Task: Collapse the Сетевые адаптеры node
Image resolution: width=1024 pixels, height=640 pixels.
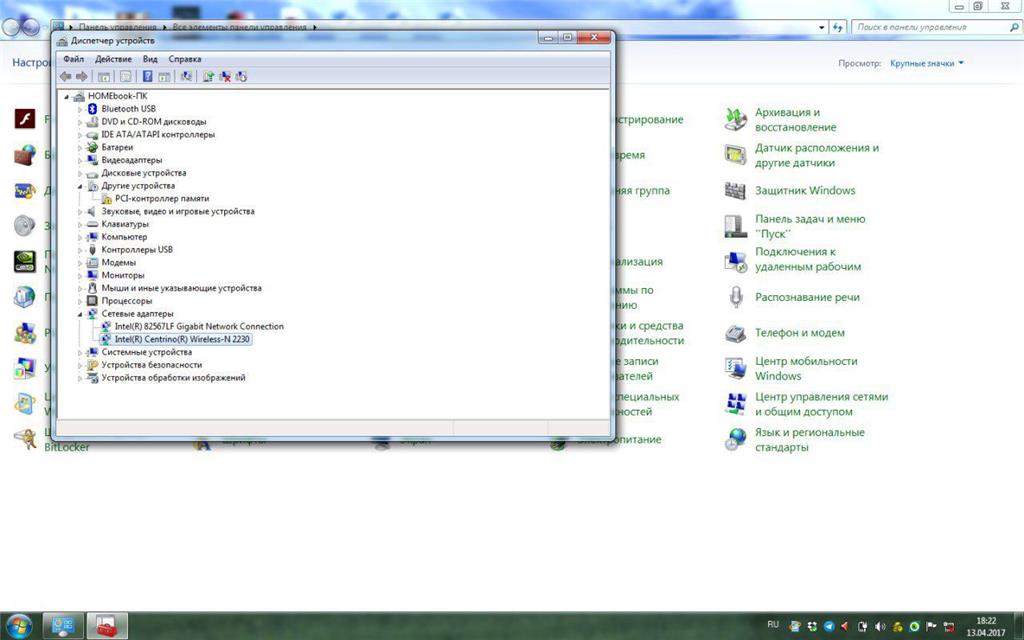Action: tap(80, 314)
